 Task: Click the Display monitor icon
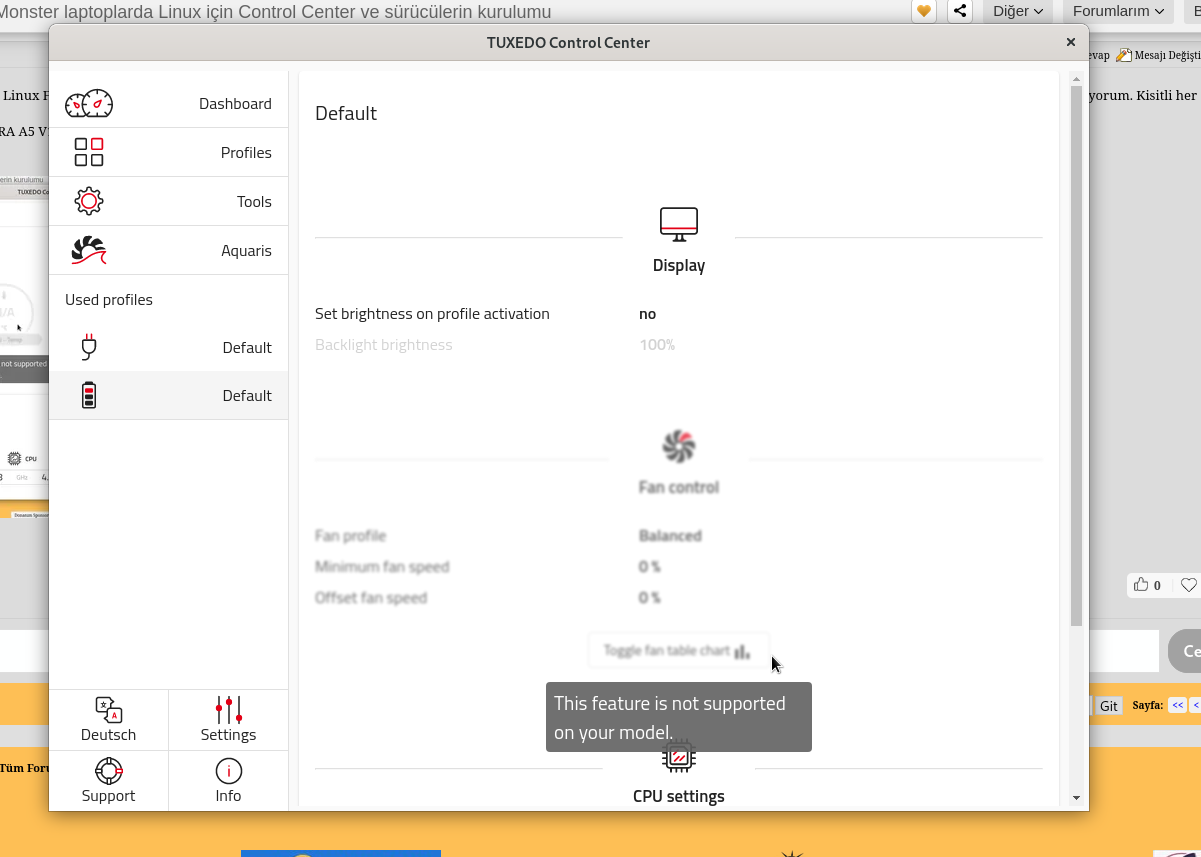679,224
